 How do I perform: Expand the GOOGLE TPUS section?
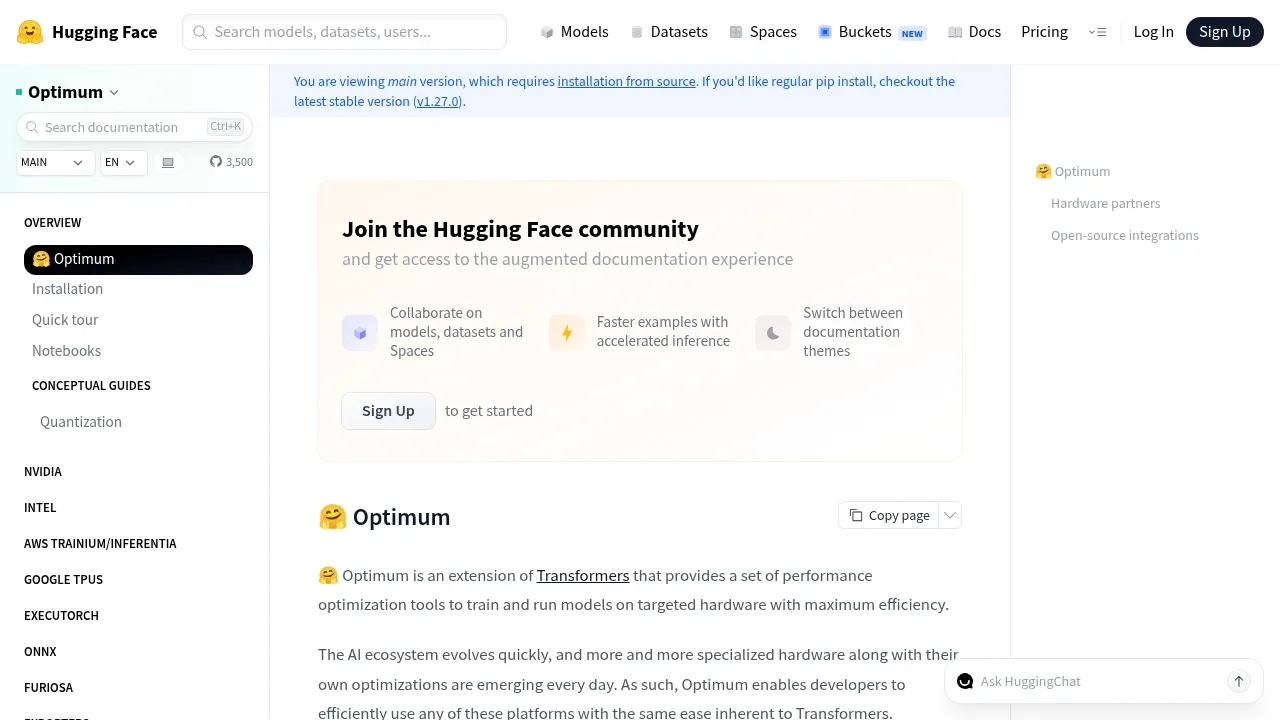pyautogui.click(x=63, y=580)
